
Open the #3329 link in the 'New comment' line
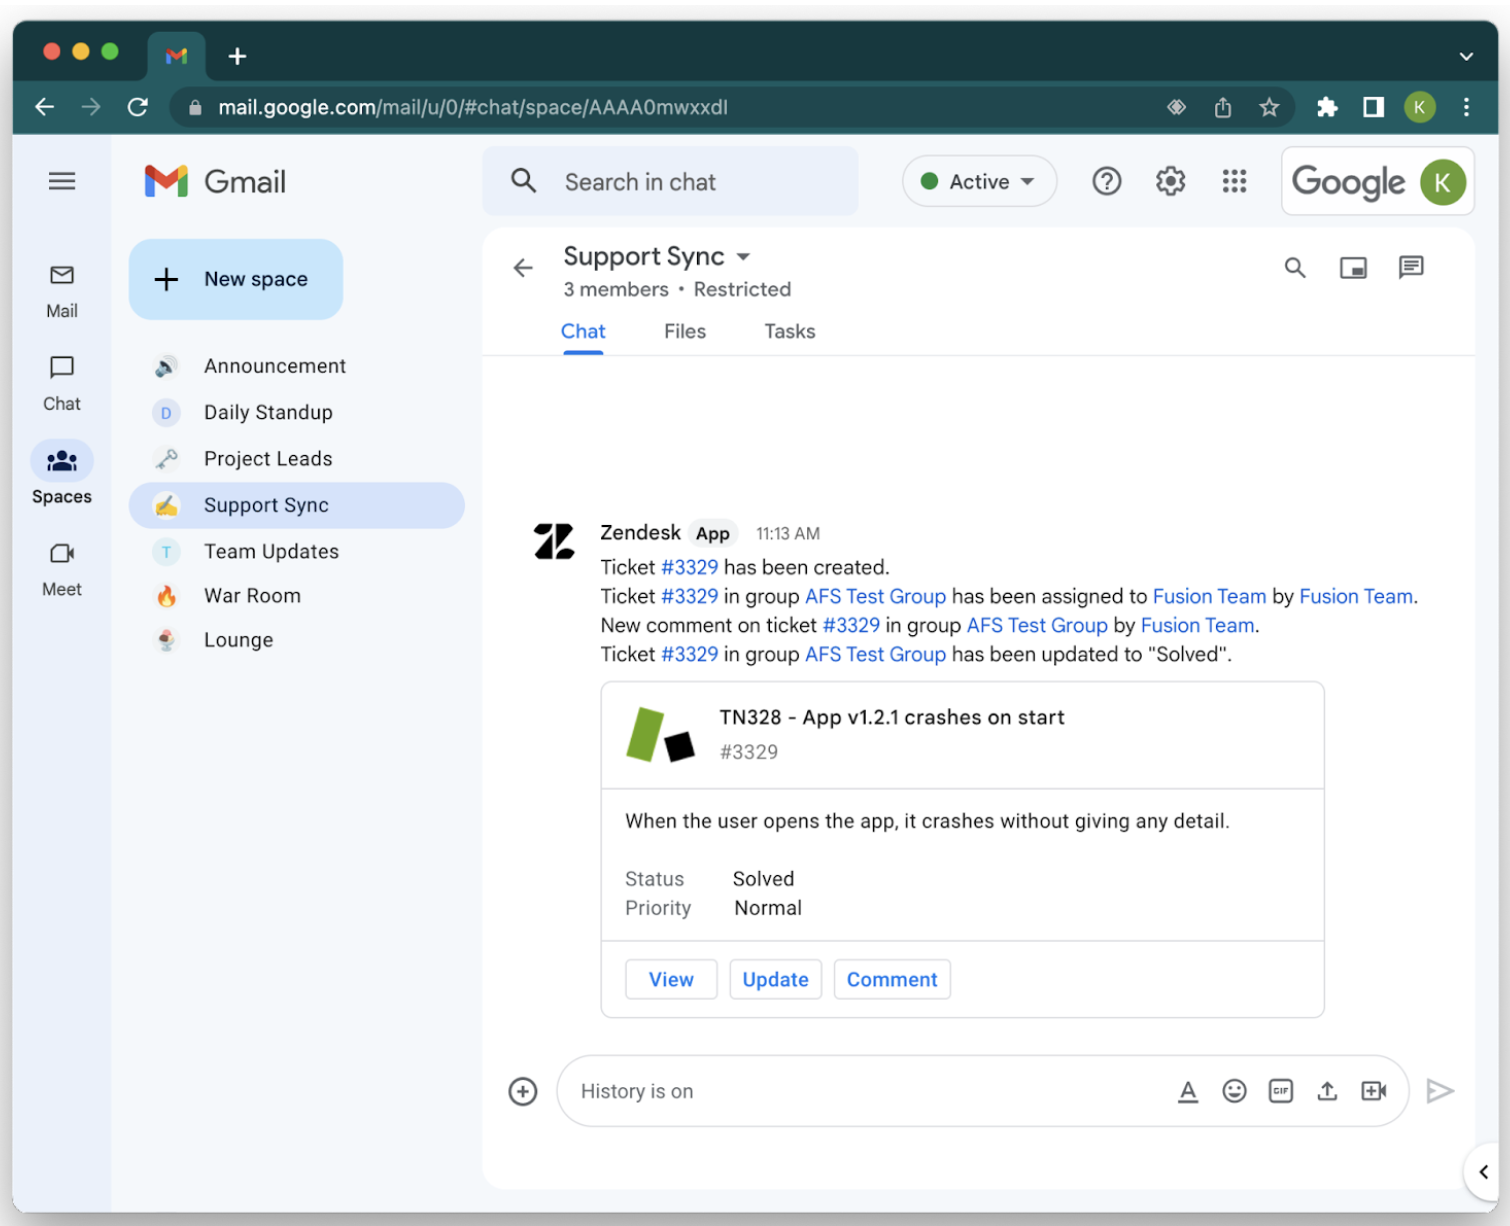coord(851,625)
